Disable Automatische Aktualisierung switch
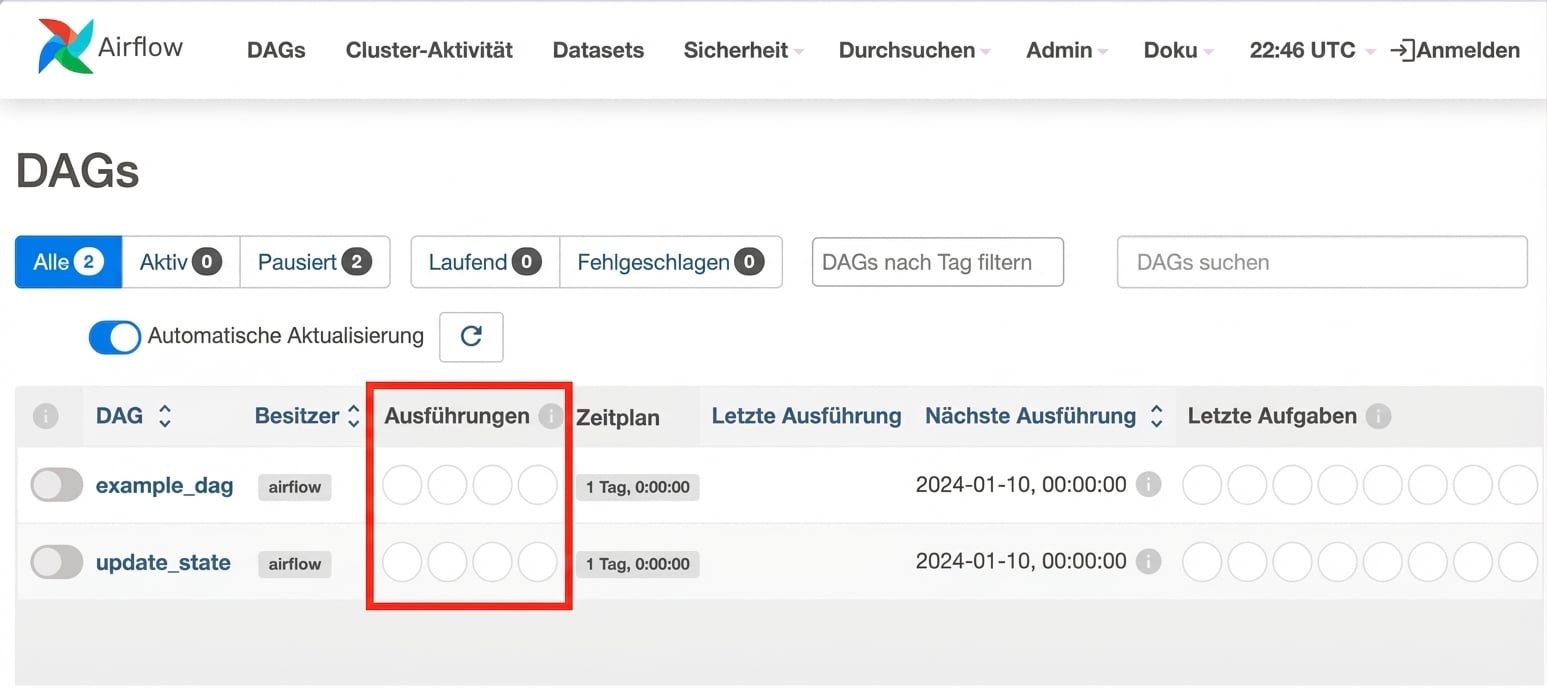Screen dimensions: 1547x688 115,337
